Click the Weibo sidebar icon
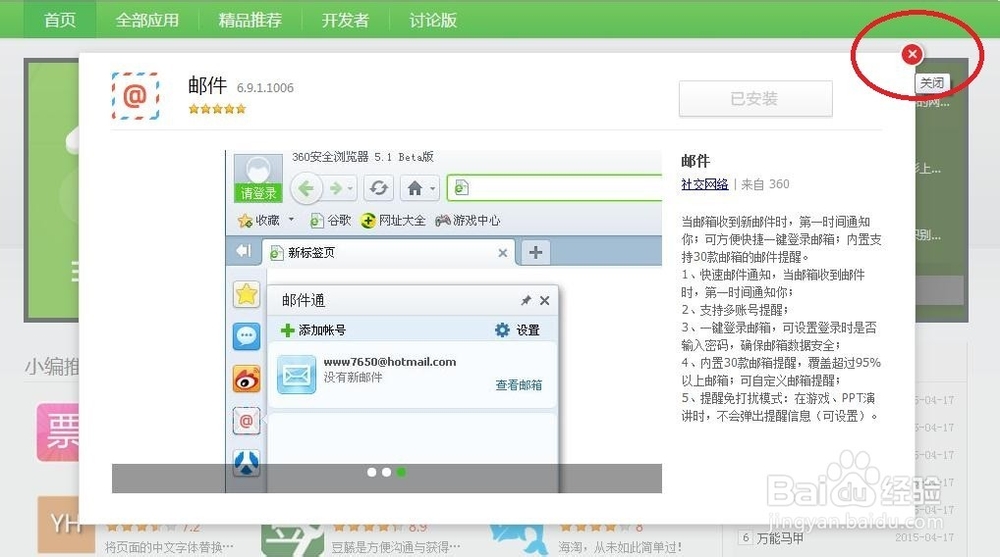1000x557 pixels. point(247,379)
